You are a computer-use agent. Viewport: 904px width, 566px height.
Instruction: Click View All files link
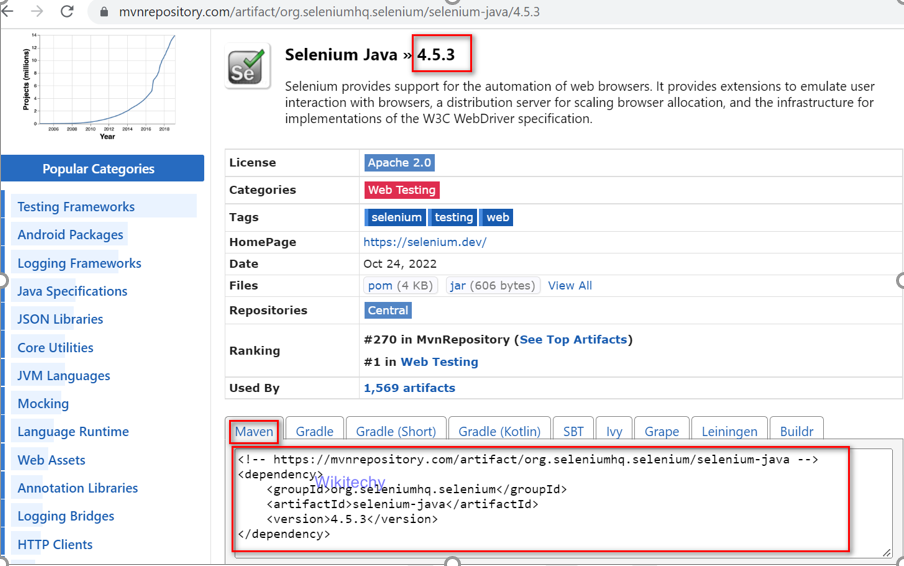[x=570, y=285]
